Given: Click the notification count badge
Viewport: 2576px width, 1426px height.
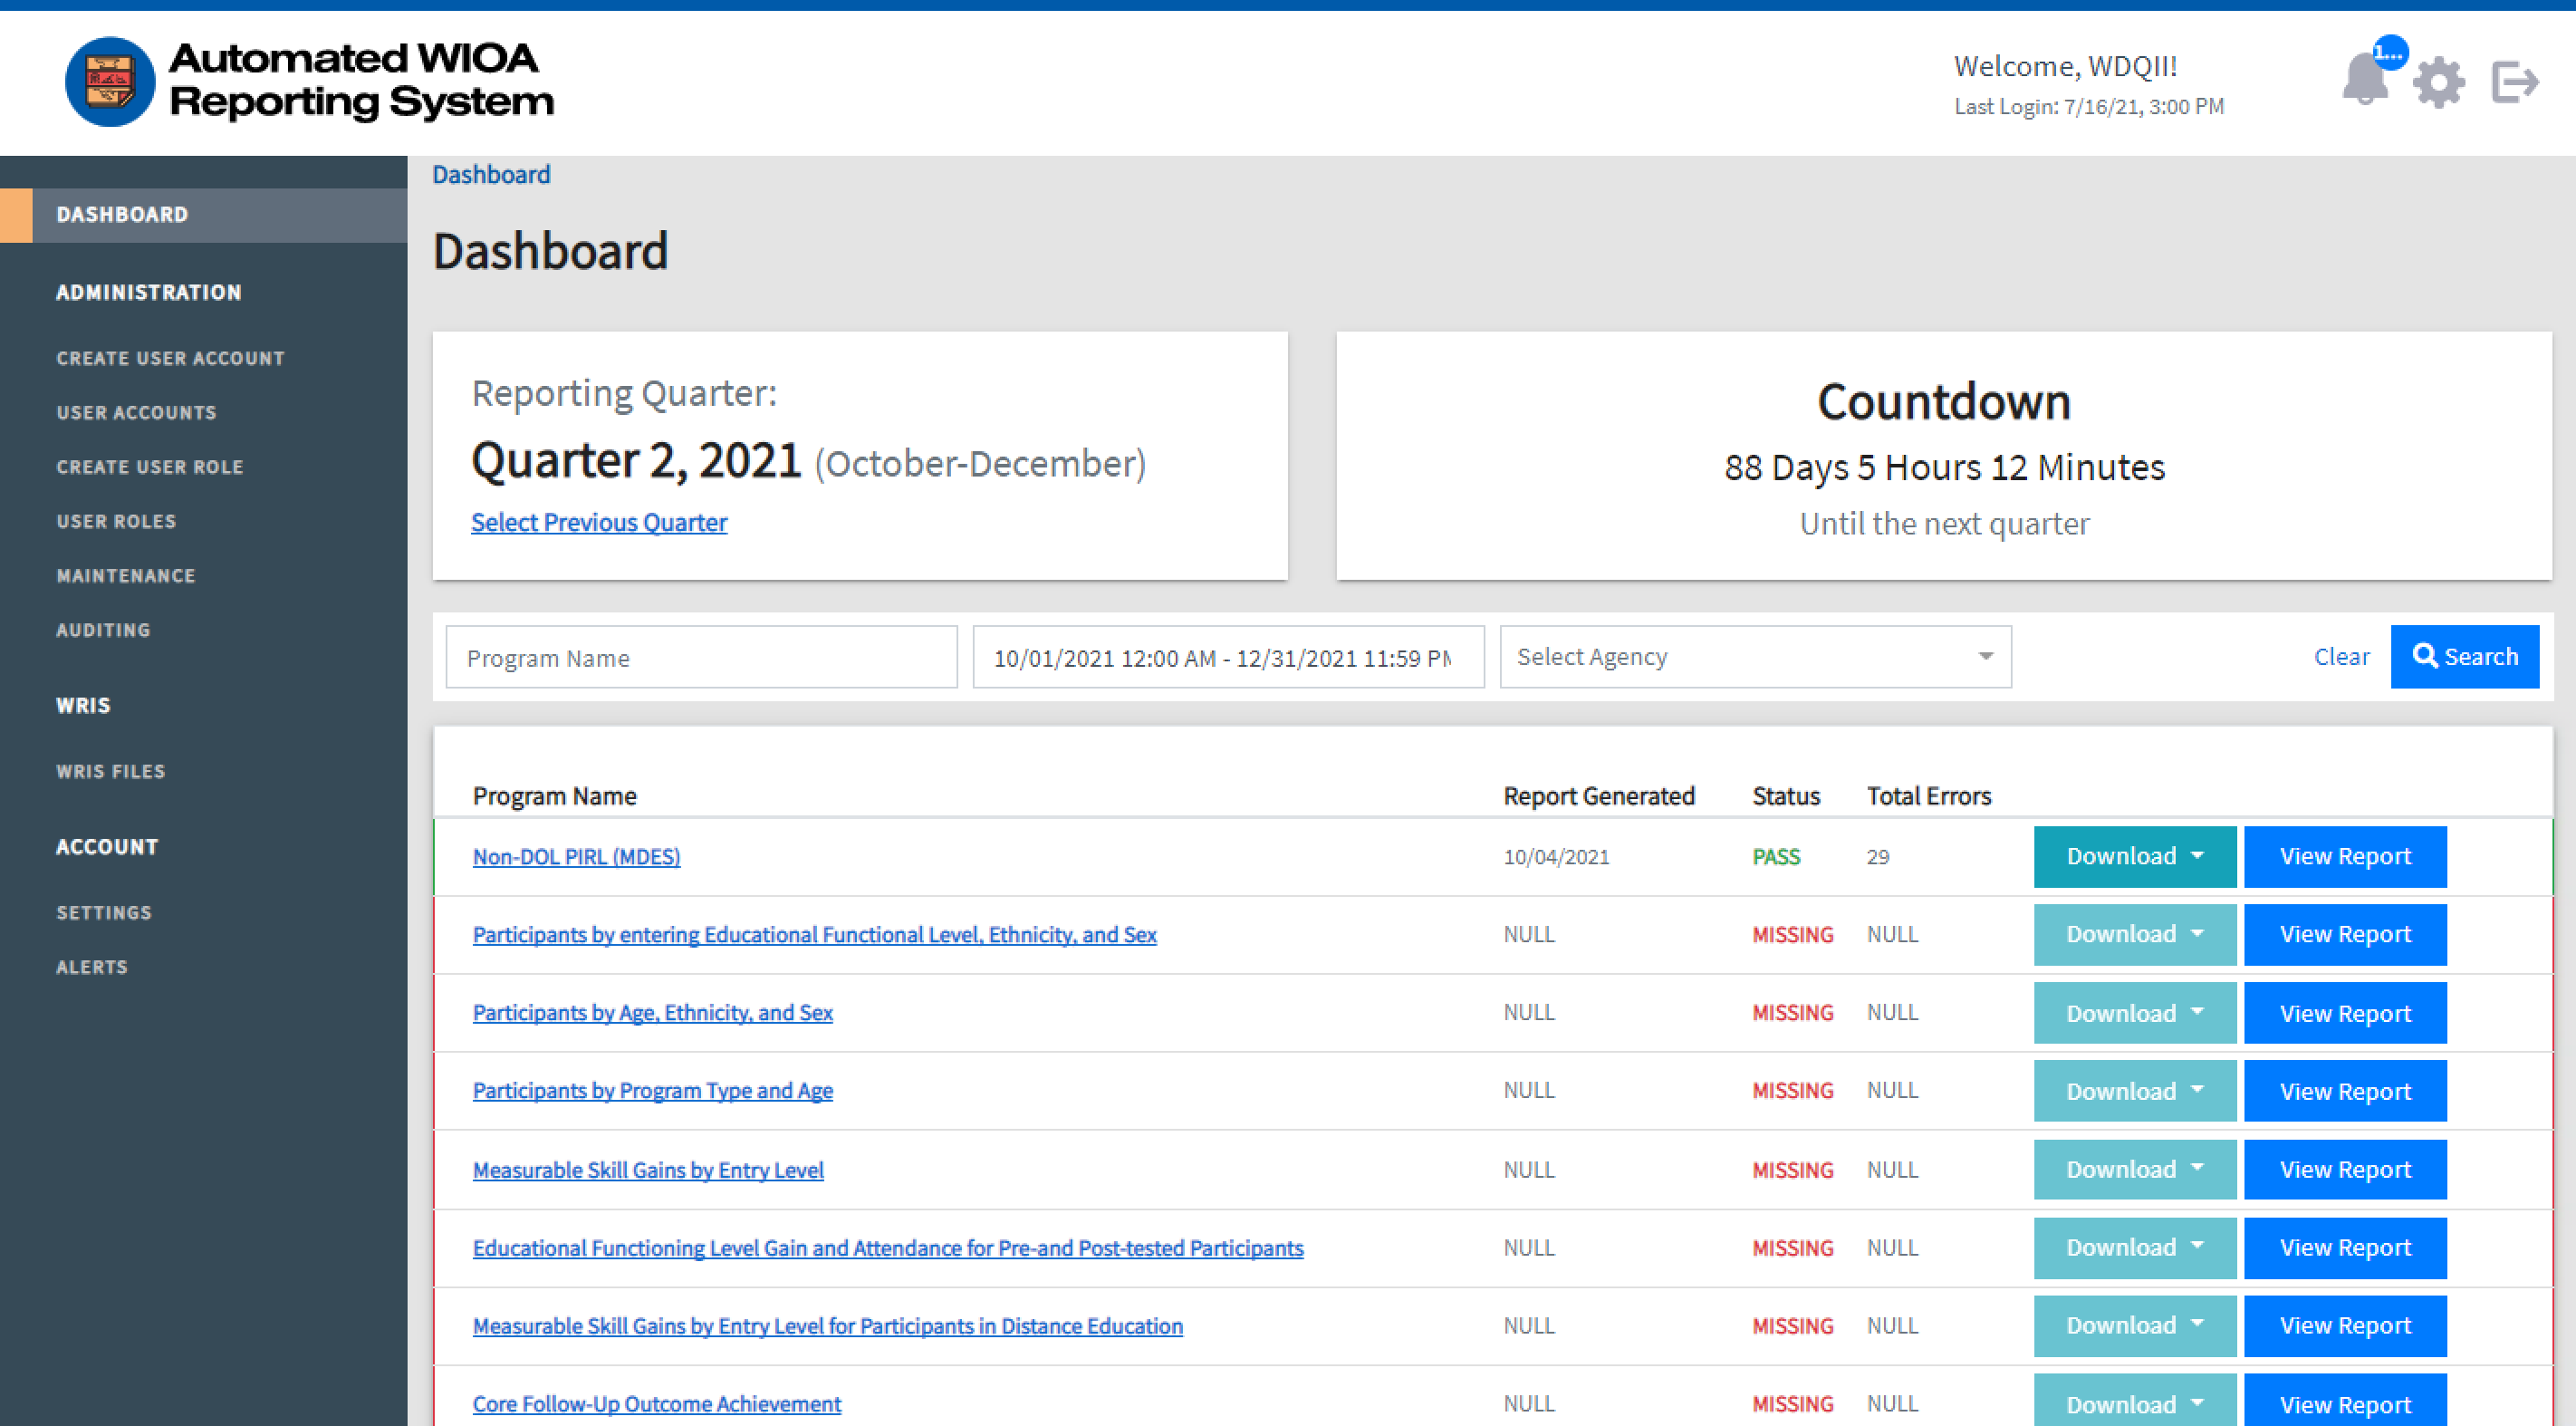Looking at the screenshot, I should click(x=2389, y=53).
